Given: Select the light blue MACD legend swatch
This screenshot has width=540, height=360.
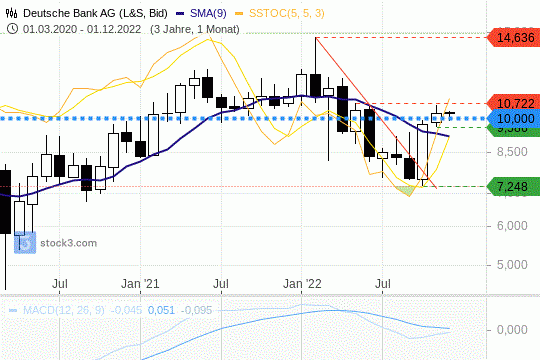Looking at the screenshot, I should pyautogui.click(x=13, y=310).
